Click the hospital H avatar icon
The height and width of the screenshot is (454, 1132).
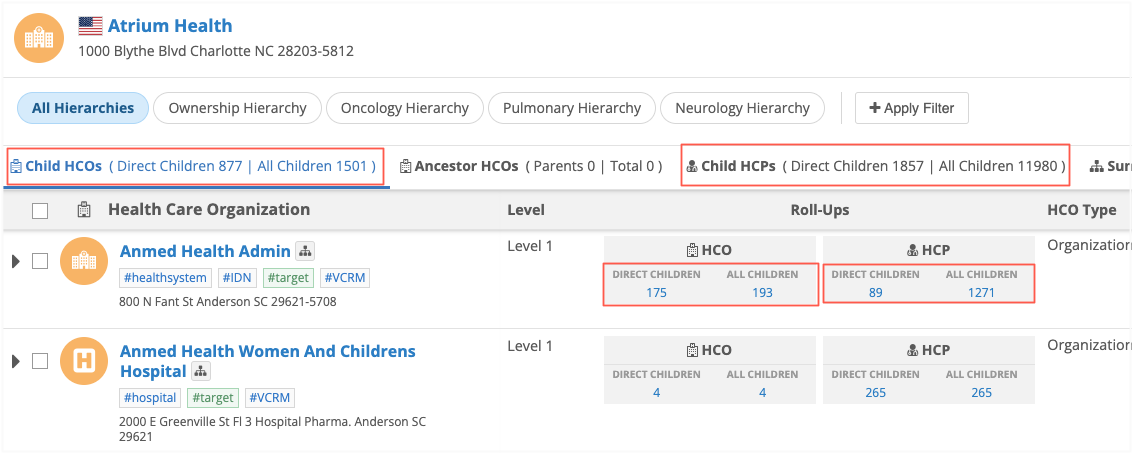81,361
